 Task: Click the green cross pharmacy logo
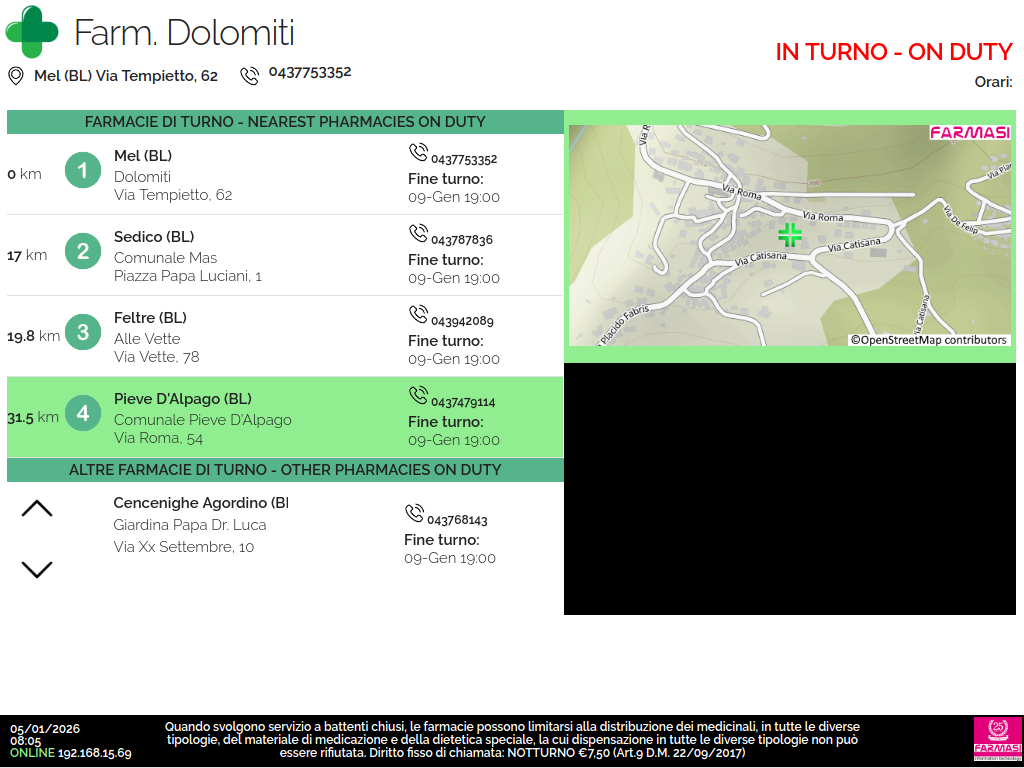click(32, 32)
